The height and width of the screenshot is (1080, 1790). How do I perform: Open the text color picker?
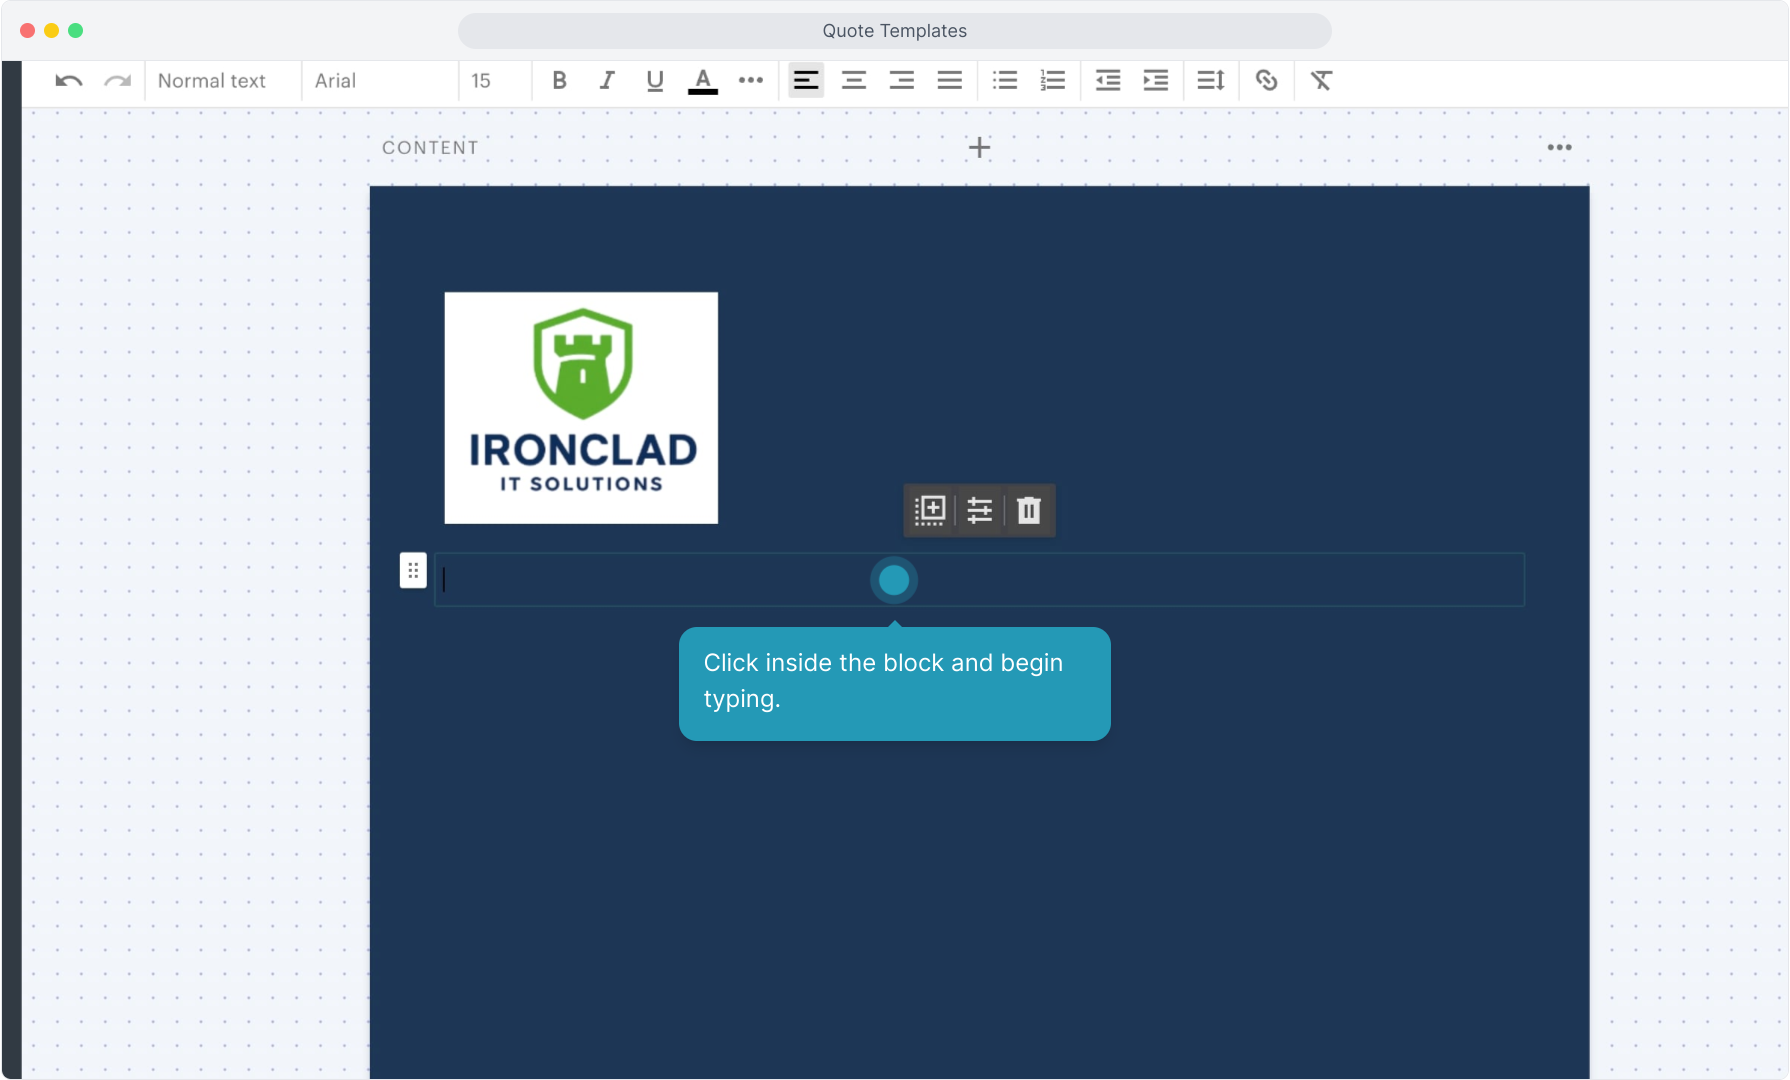point(703,81)
